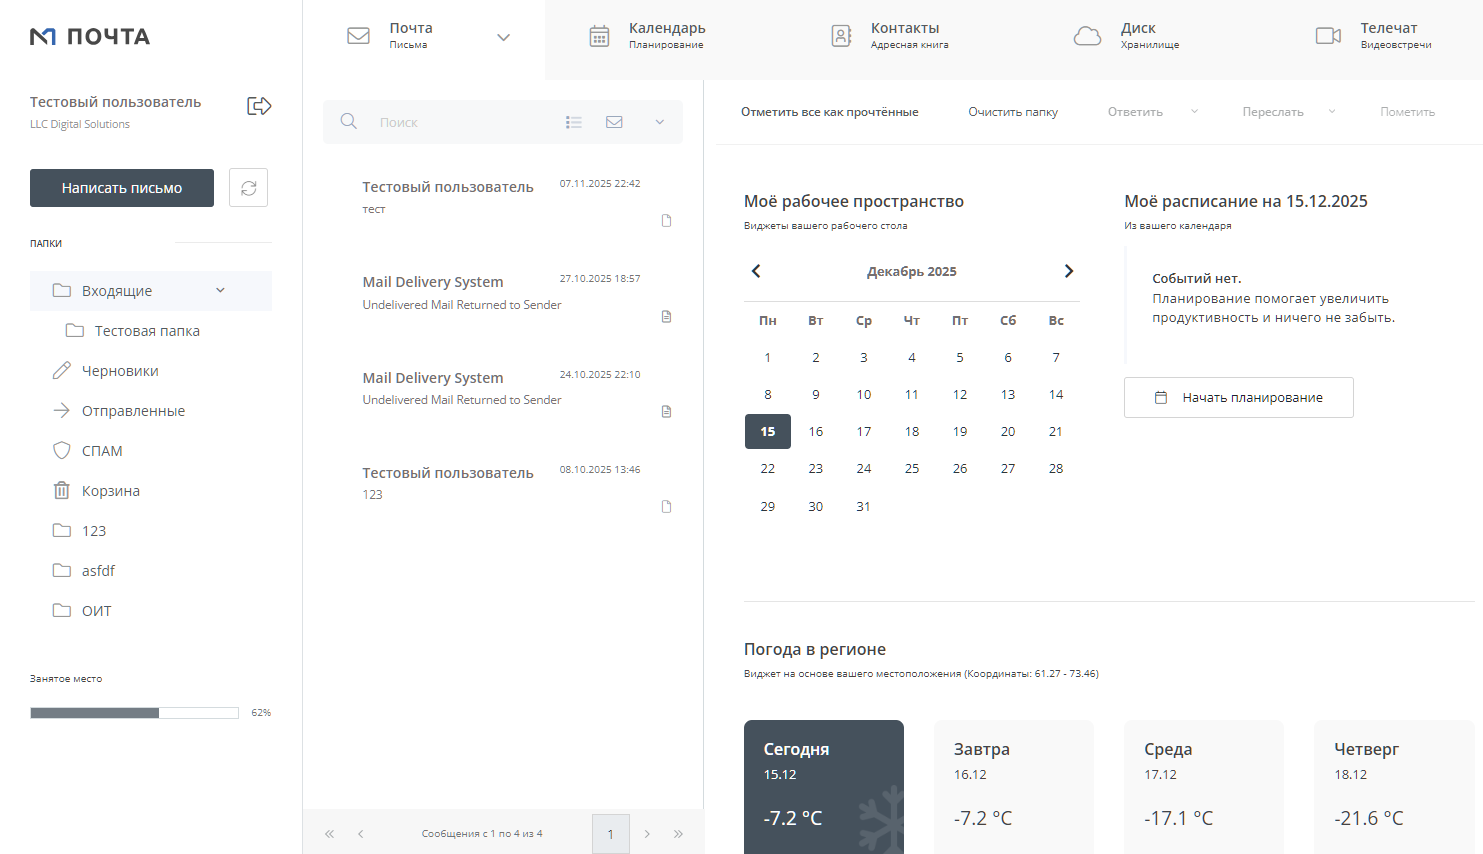Select December 1 in the calendar
Screen dimensions: 1483x854
[768, 358]
